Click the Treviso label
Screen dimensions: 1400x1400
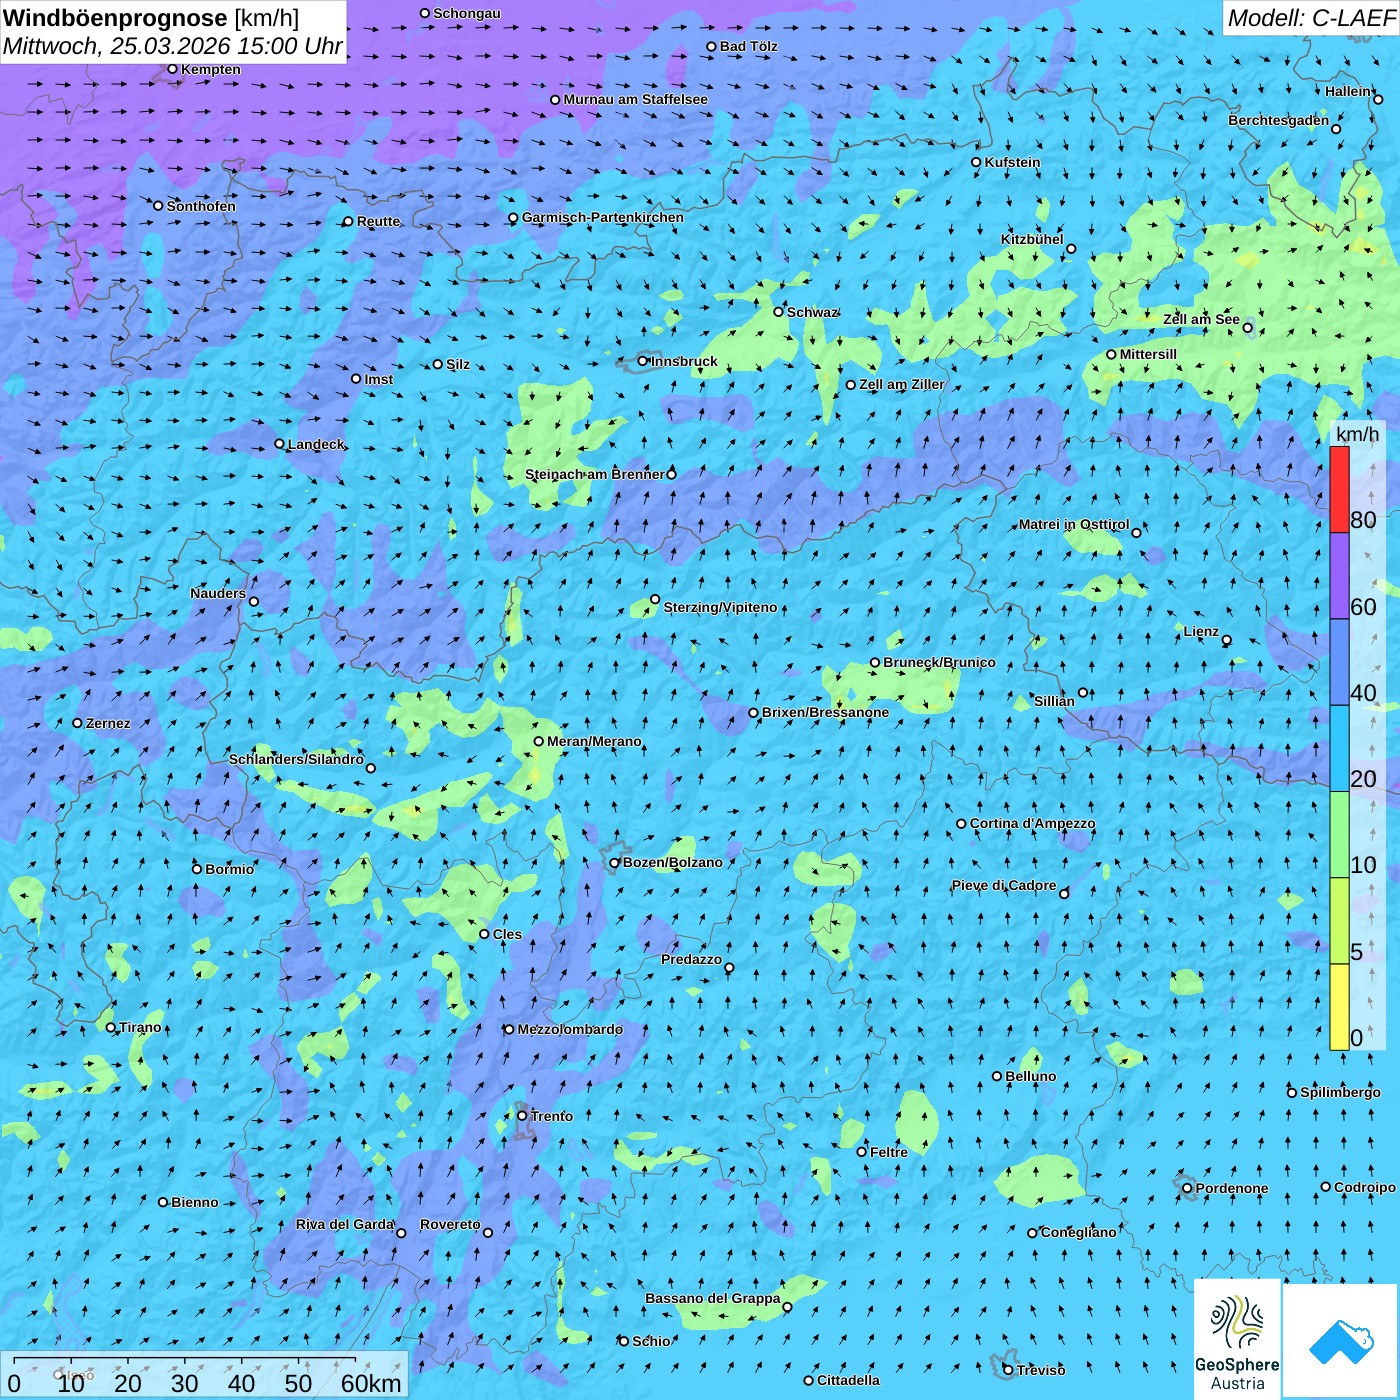[1041, 1370]
